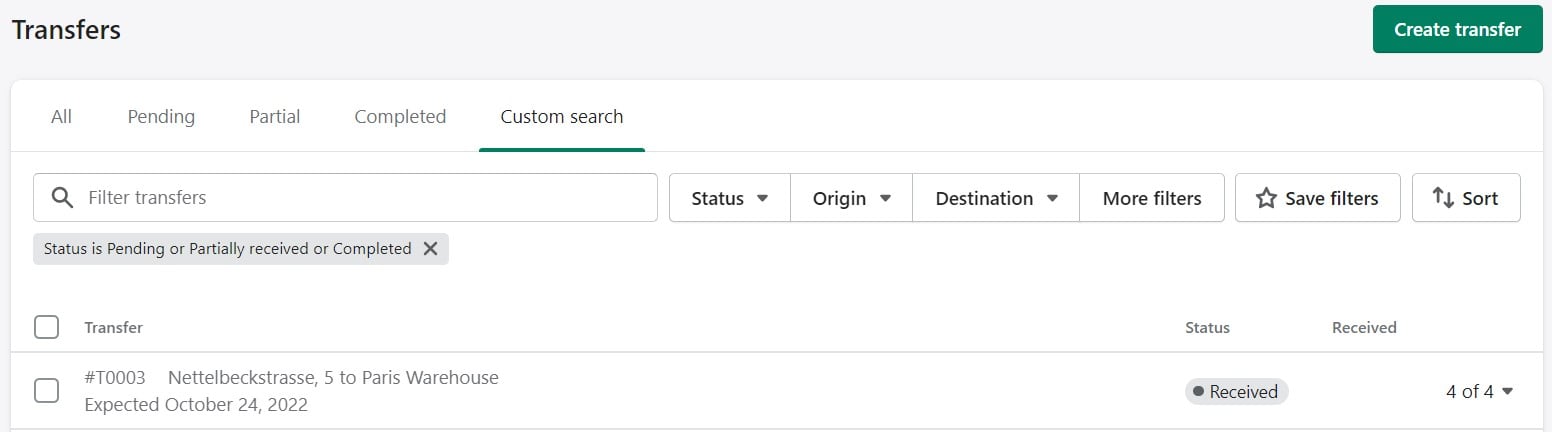Image resolution: width=1552 pixels, height=432 pixels.
Task: Switch to the Pending tab
Action: [x=161, y=117]
